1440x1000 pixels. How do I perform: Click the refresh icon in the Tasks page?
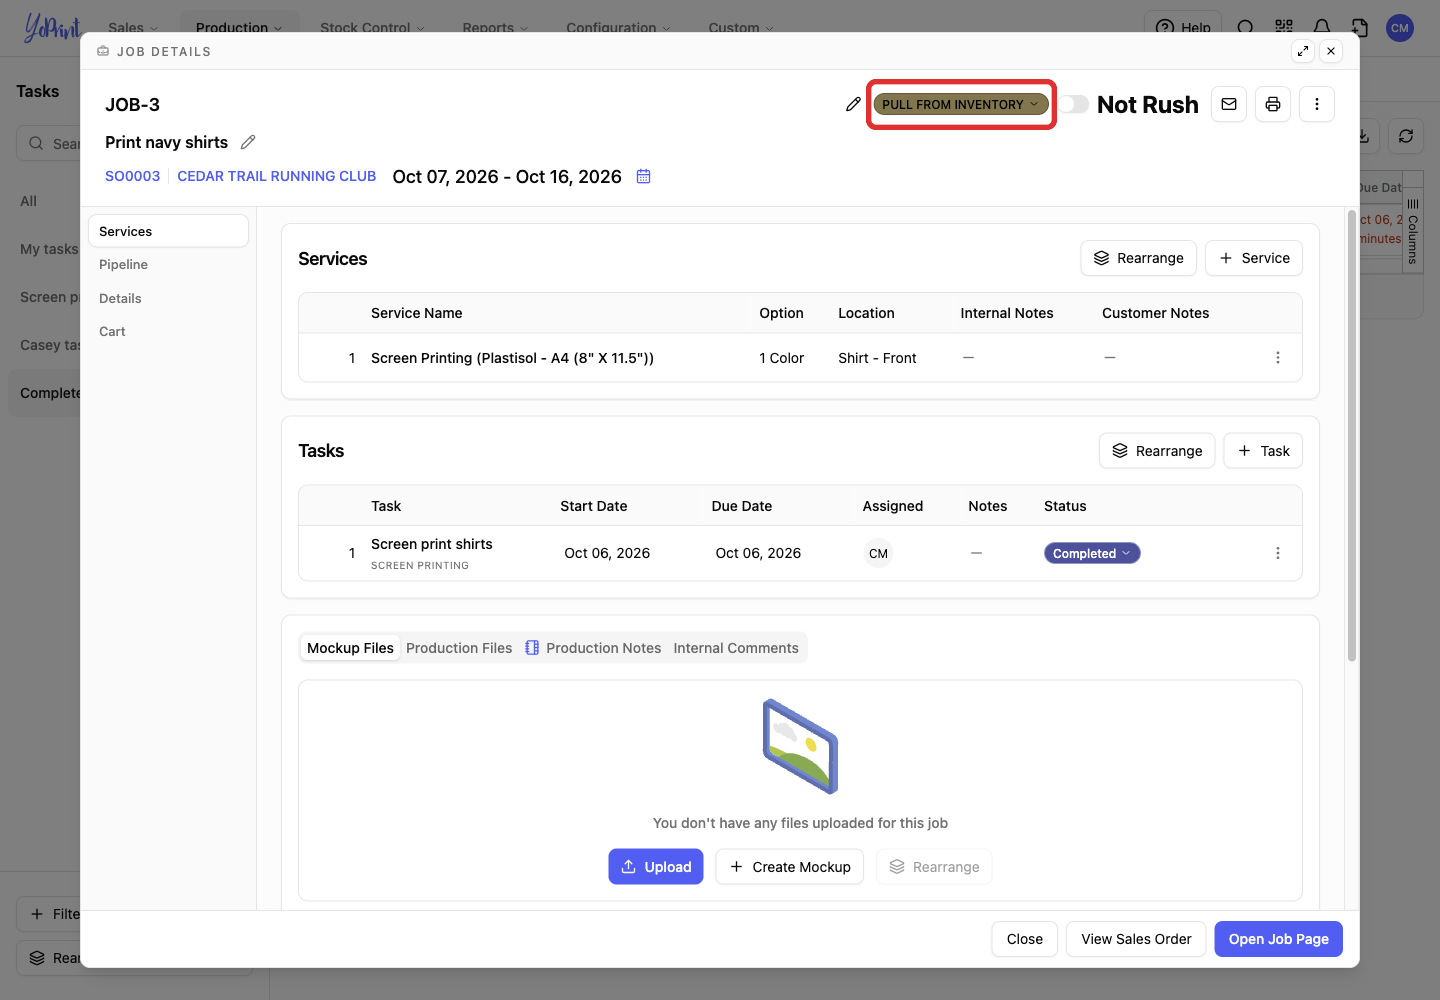click(1406, 136)
